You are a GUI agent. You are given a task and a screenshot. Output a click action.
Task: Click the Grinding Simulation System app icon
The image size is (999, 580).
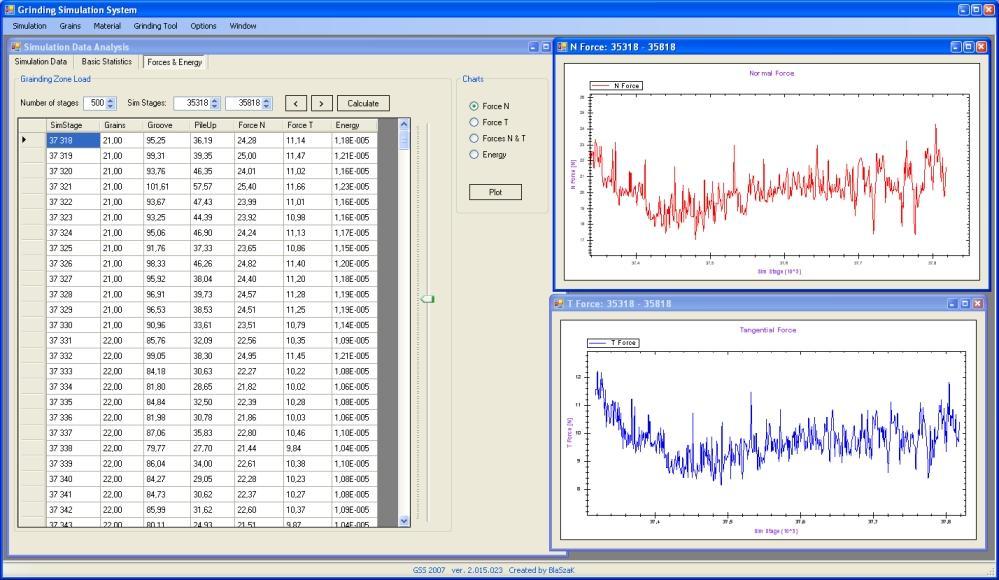point(9,10)
